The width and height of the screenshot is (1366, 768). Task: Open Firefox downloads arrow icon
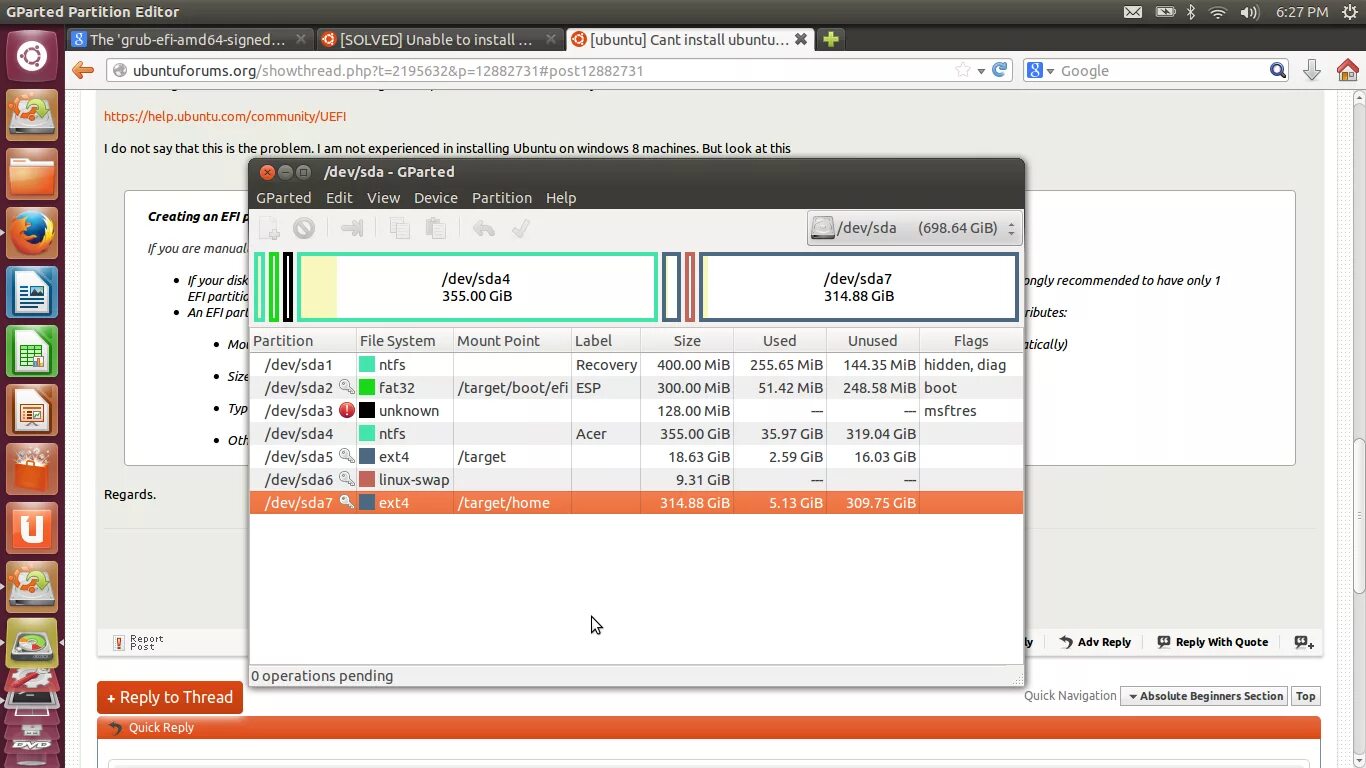[x=1312, y=70]
